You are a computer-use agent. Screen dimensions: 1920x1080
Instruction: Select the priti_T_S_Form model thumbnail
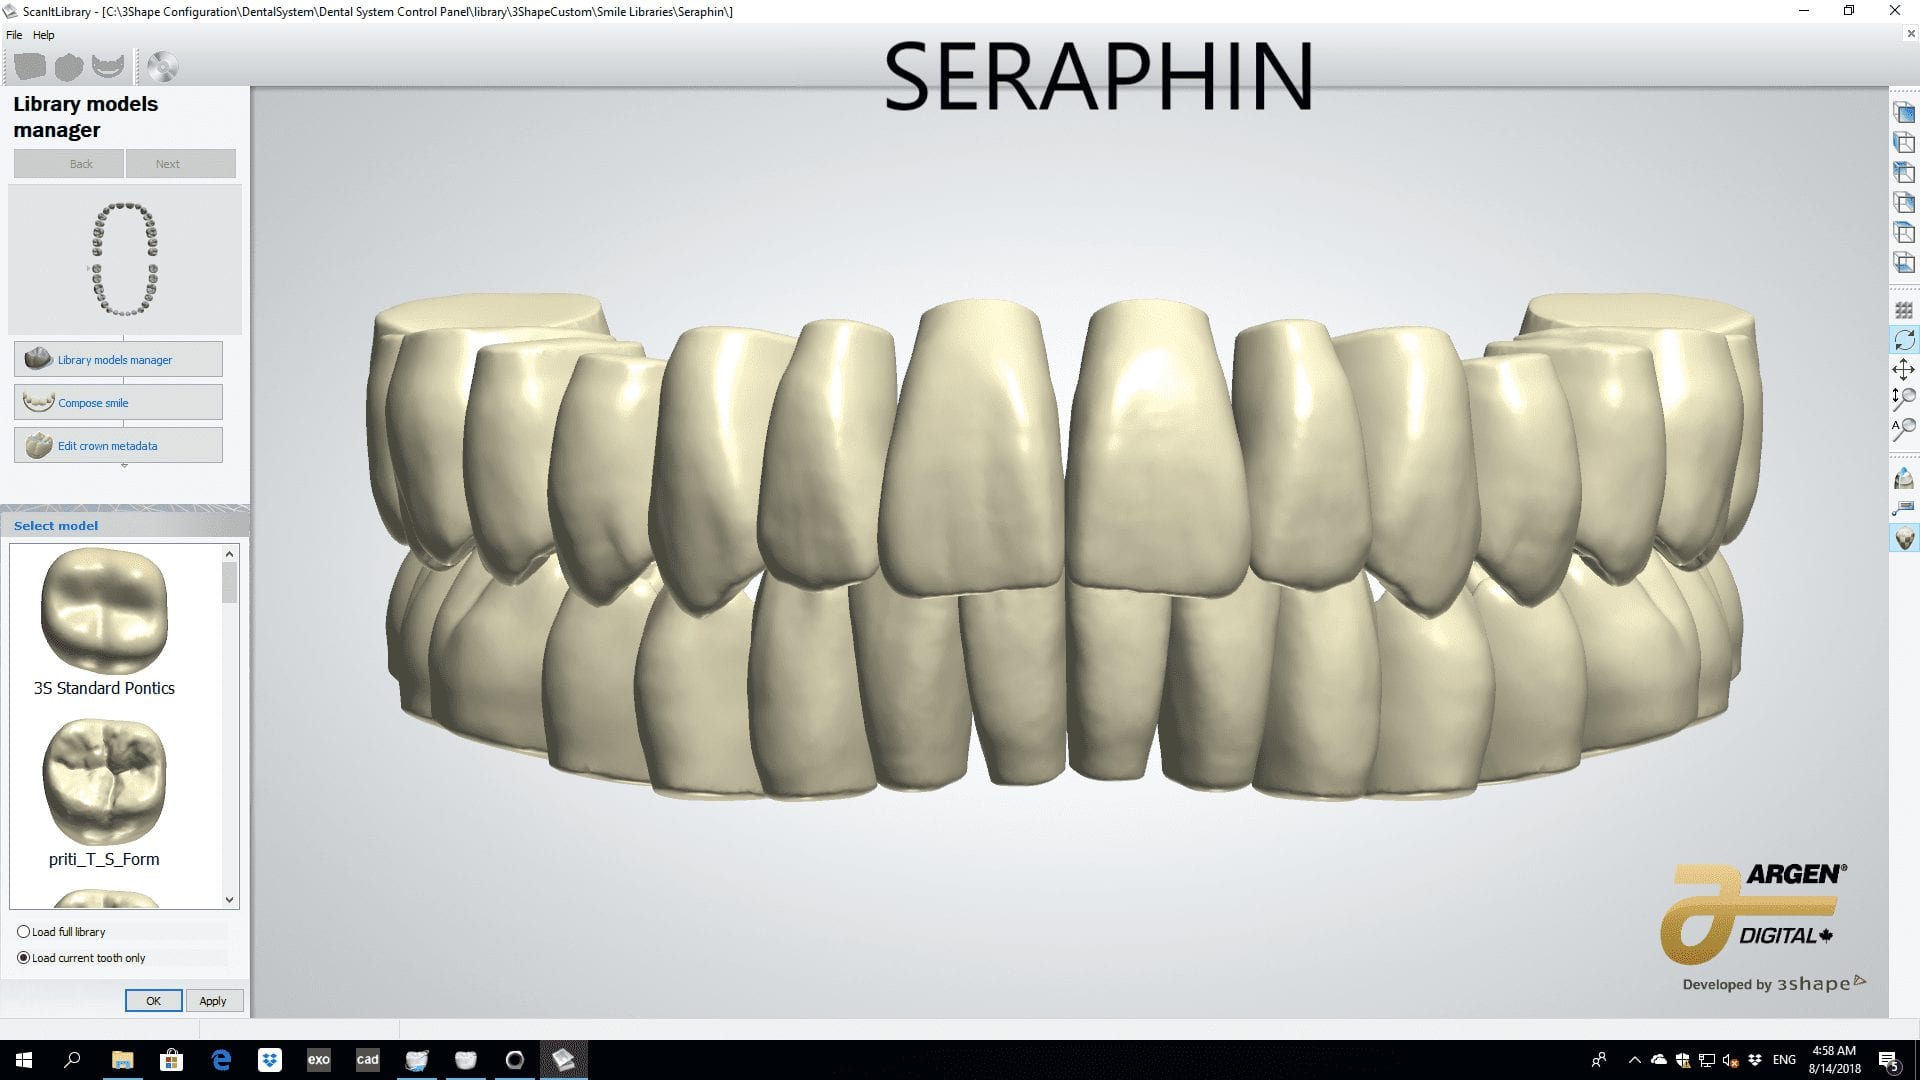click(104, 782)
